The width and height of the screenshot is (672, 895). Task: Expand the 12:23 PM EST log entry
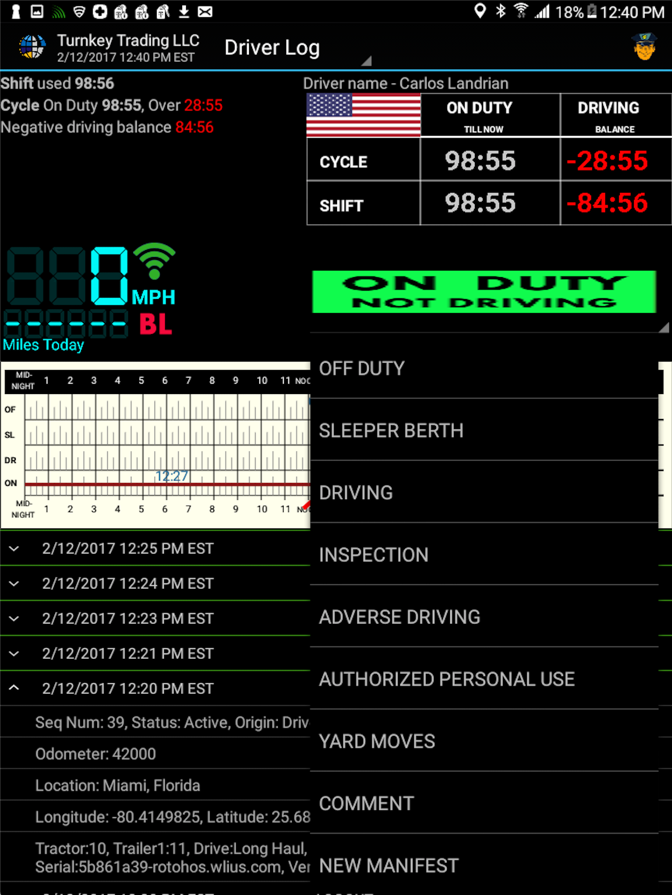pyautogui.click(x=14, y=618)
